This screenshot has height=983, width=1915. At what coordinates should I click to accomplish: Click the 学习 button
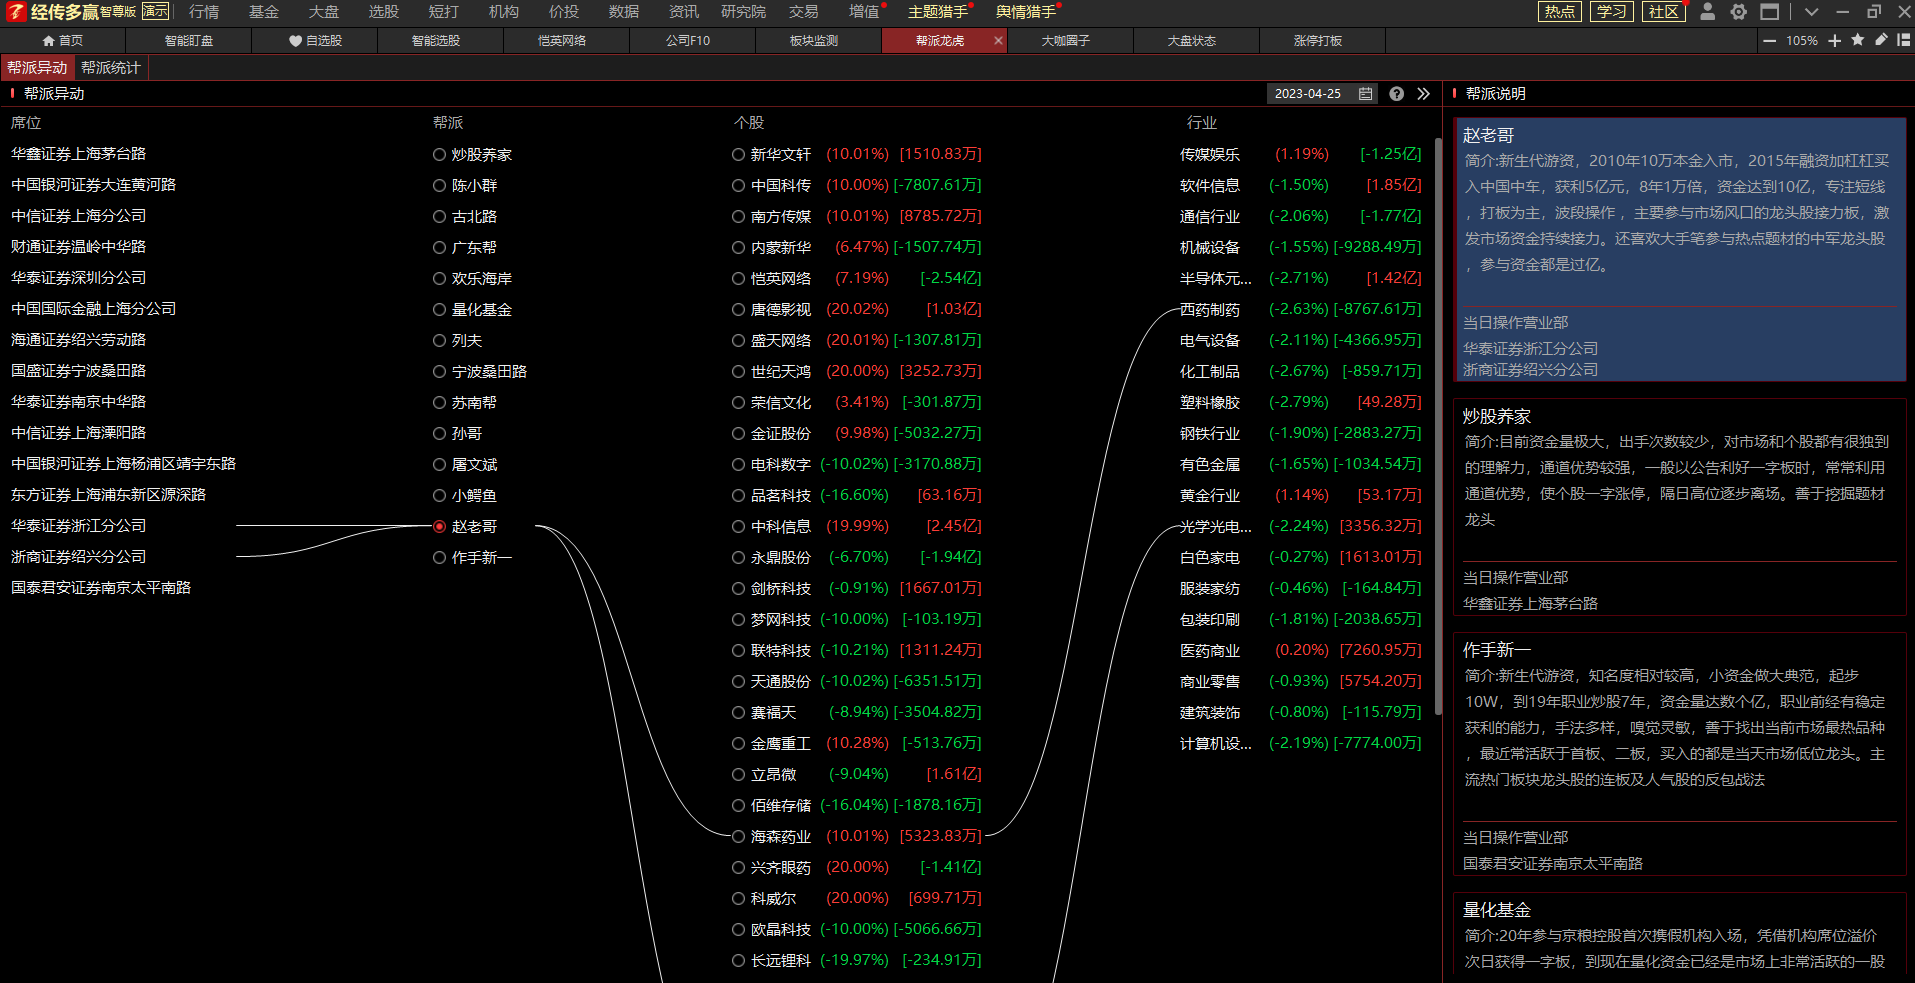(1612, 12)
